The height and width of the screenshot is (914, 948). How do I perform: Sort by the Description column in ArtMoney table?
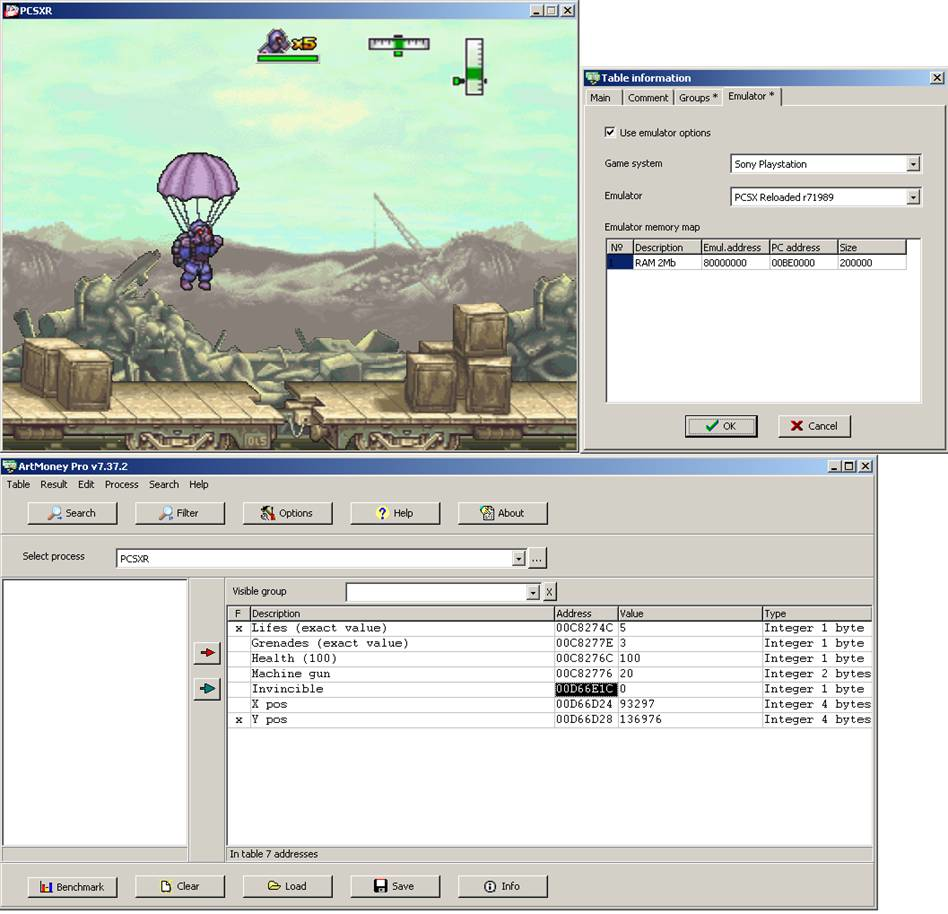[402, 614]
